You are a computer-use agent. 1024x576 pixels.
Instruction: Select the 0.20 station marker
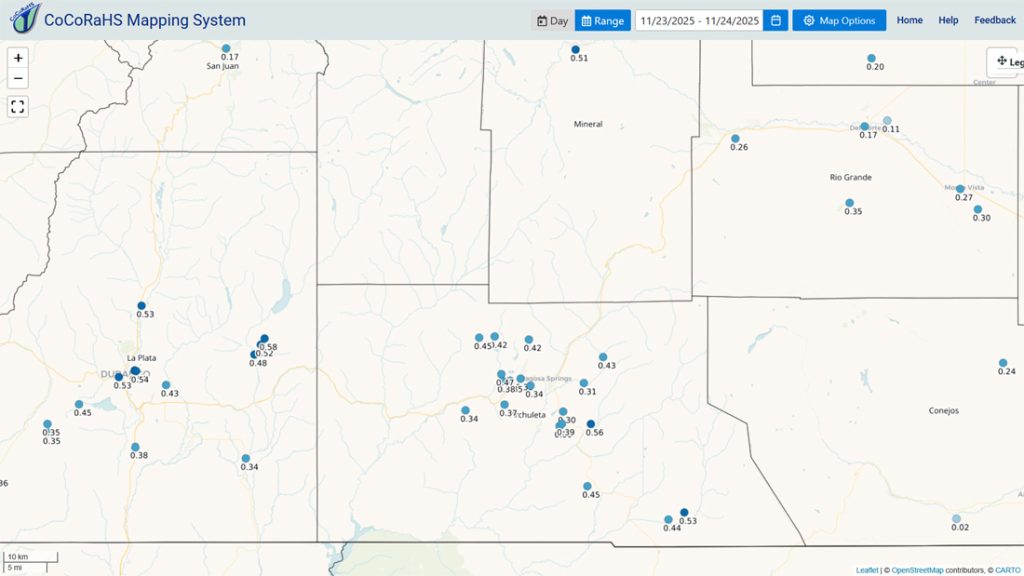click(x=871, y=58)
